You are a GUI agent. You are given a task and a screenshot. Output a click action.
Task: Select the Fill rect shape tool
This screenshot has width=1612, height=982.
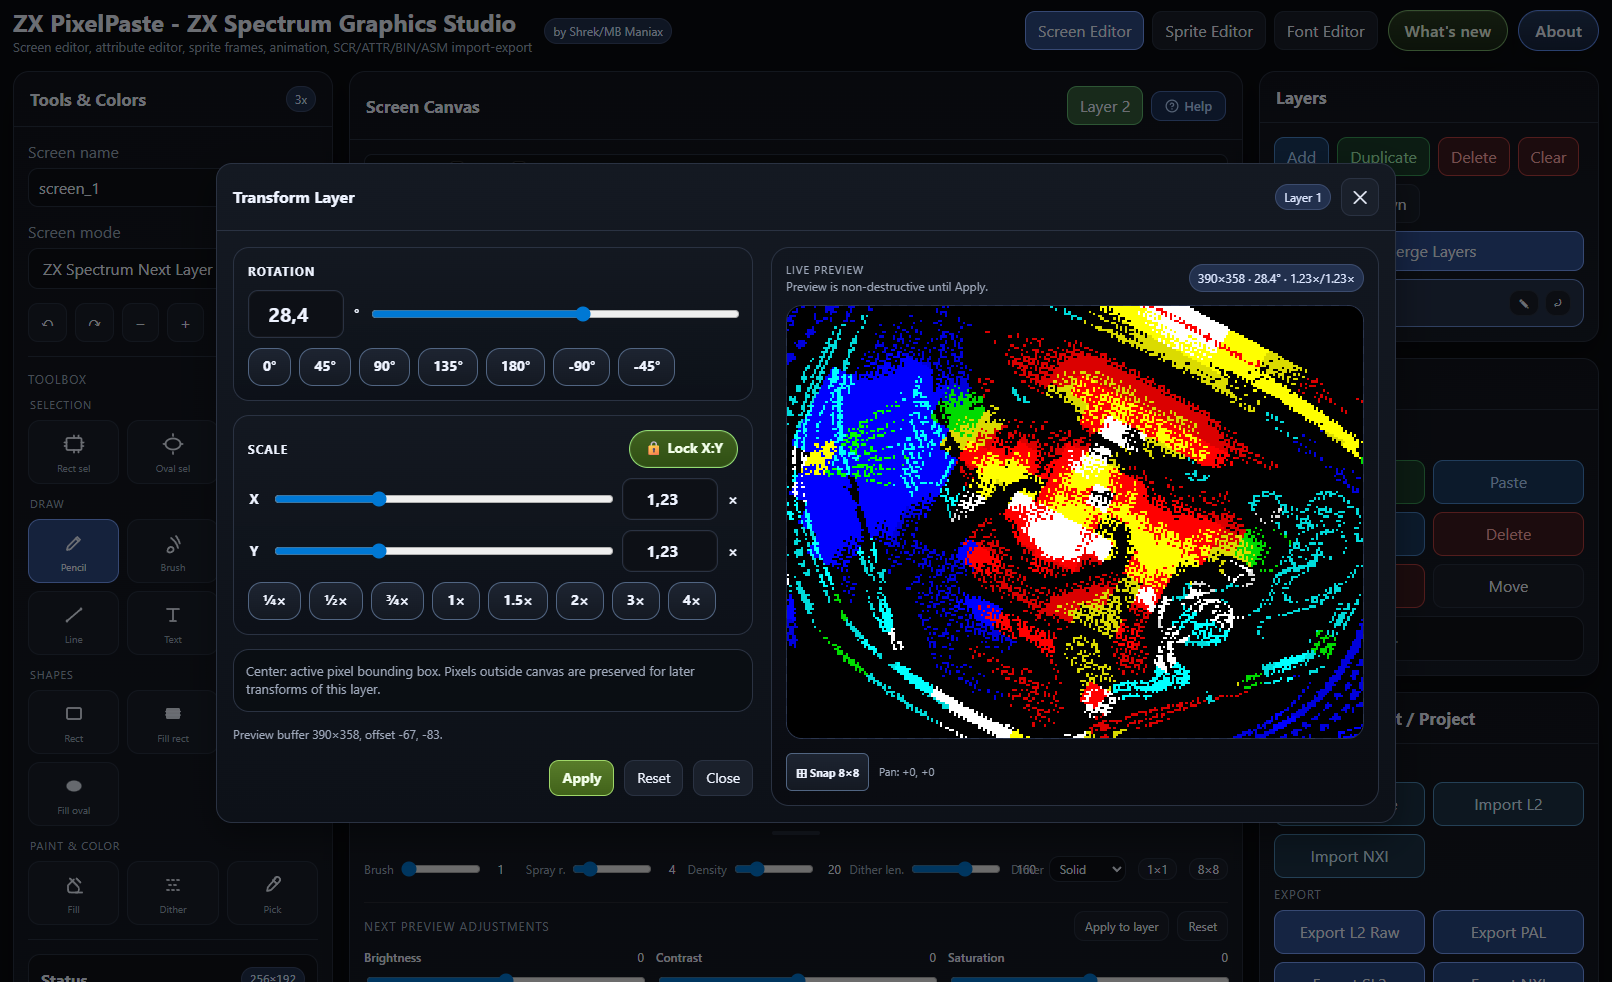click(x=172, y=722)
